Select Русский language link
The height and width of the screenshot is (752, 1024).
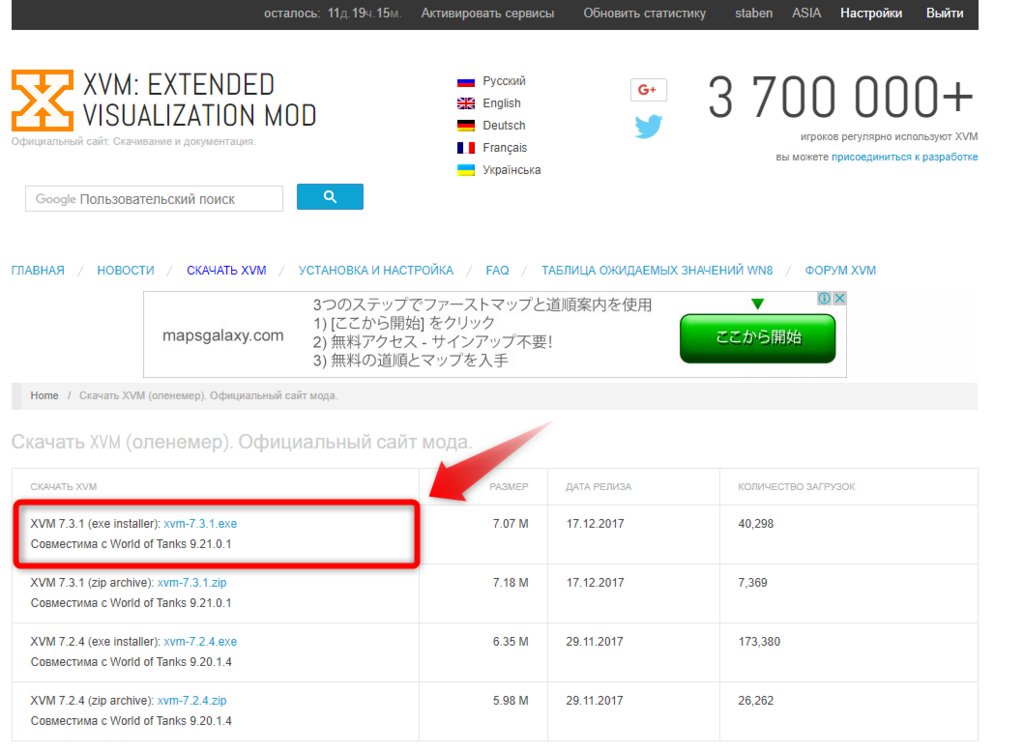504,81
